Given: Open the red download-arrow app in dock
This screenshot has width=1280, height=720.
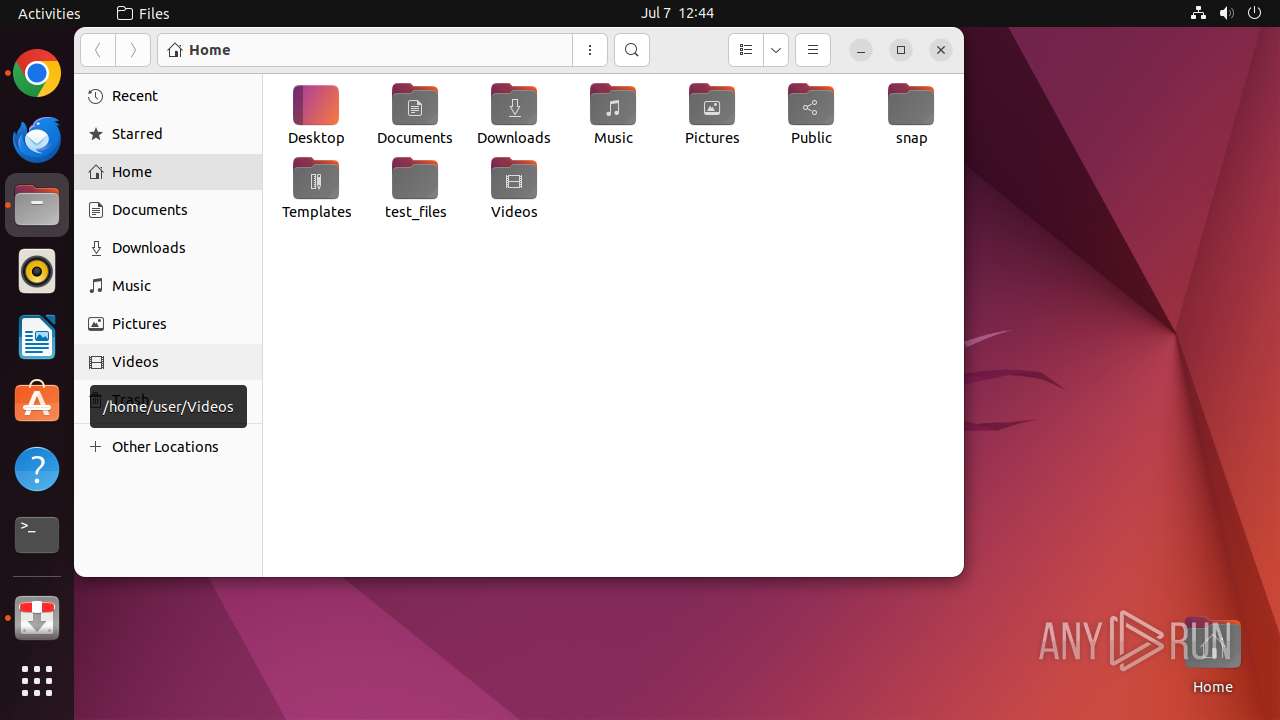Looking at the screenshot, I should click(37, 619).
